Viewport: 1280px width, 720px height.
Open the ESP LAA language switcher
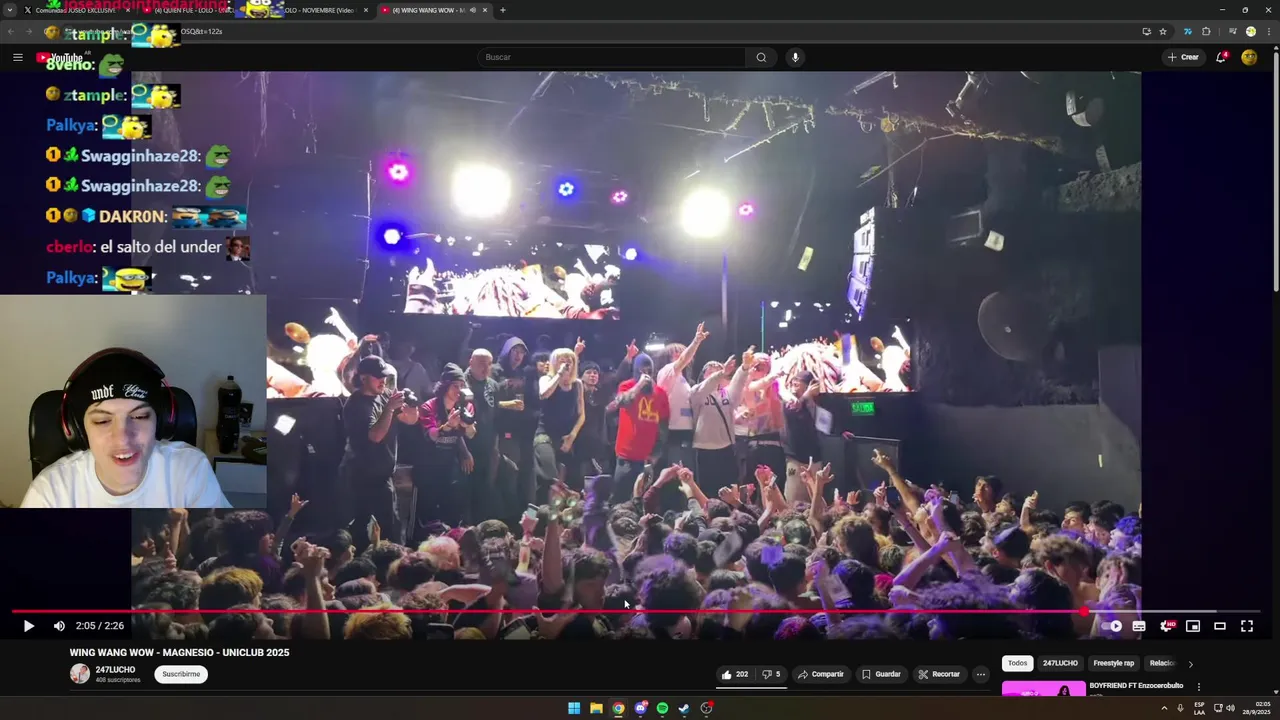coord(1199,708)
